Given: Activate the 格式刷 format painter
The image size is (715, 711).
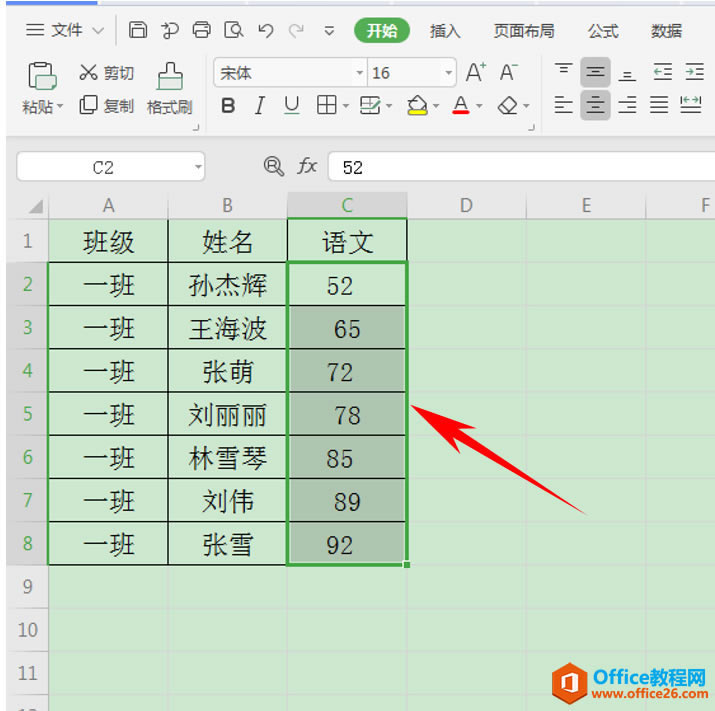Looking at the screenshot, I should click(170, 88).
